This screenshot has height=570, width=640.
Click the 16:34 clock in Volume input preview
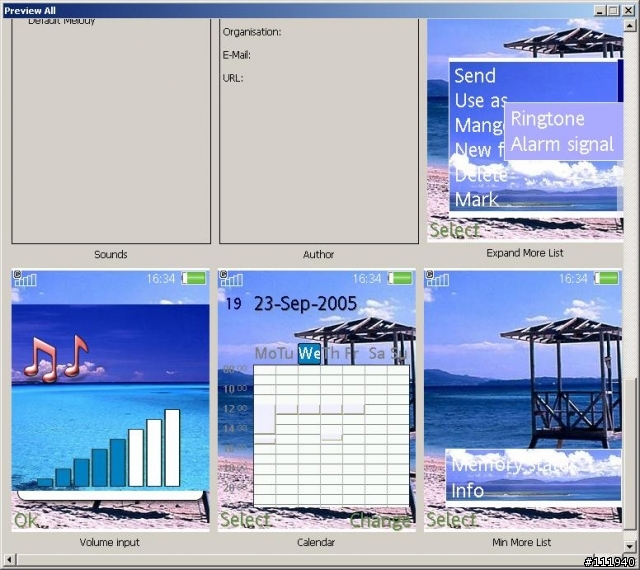tap(160, 278)
